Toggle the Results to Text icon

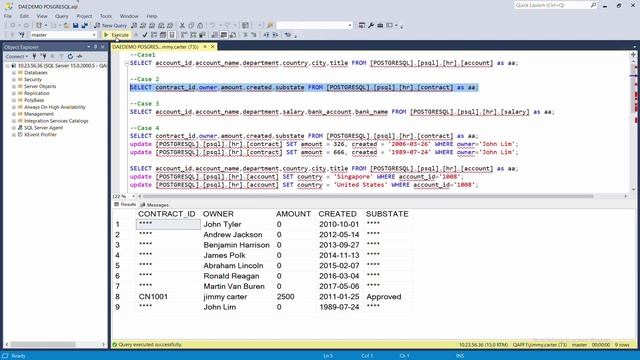click(x=215, y=35)
